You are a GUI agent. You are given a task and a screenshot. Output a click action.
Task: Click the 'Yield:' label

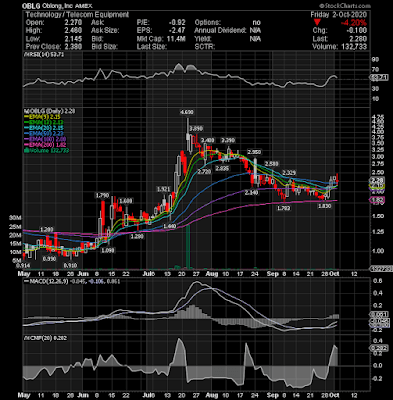point(202,39)
